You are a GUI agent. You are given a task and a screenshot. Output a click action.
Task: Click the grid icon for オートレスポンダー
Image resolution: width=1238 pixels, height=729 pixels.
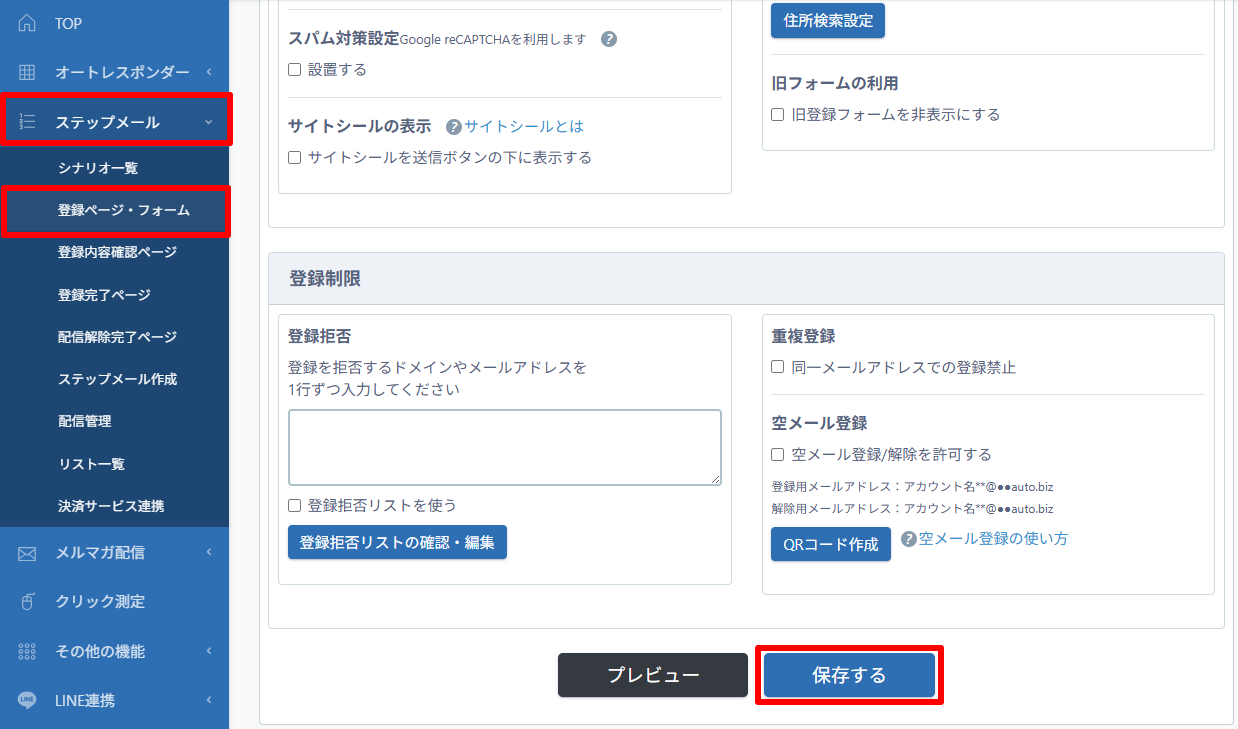click(27, 72)
